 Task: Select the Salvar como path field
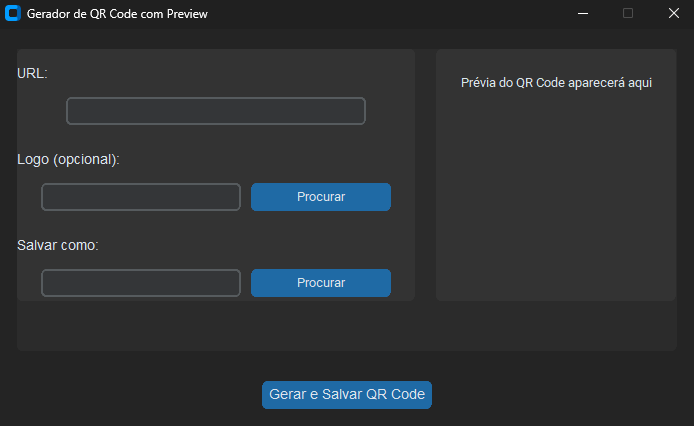point(141,283)
